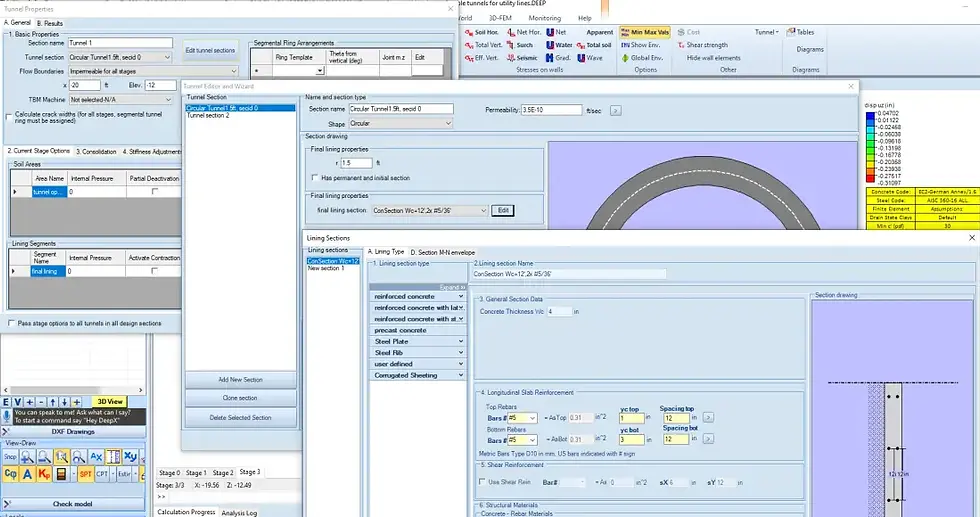Click Add New Section button

coord(240,379)
